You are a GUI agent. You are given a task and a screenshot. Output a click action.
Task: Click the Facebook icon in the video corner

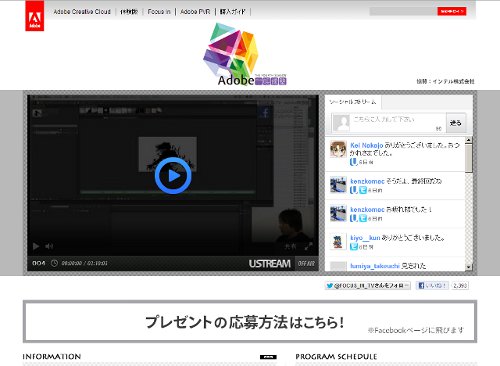(266, 113)
